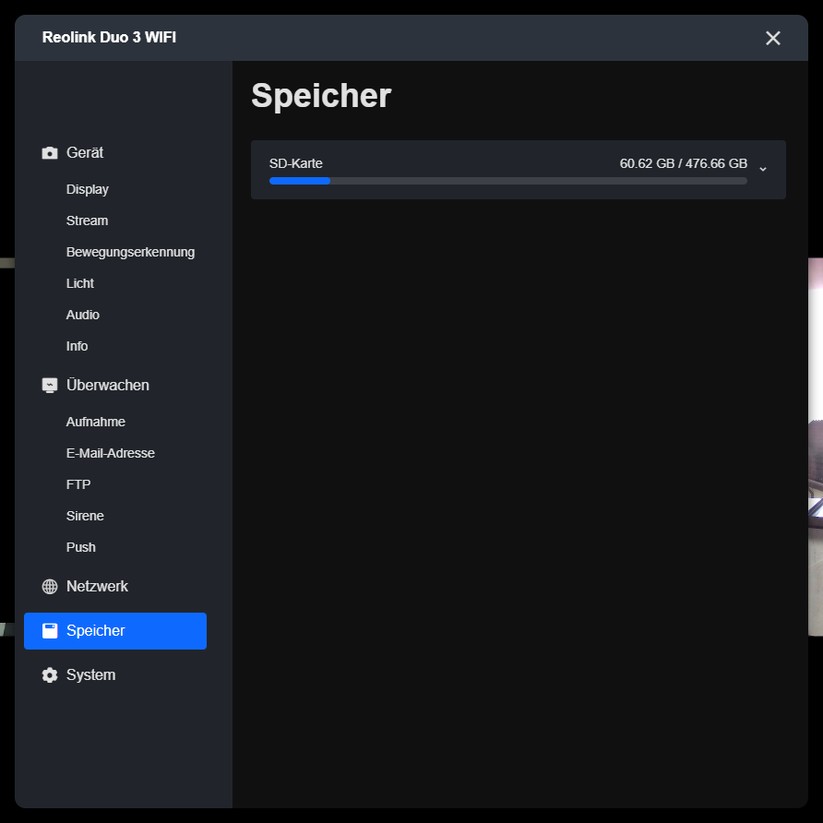Open Aufnahme recording settings
Image resolution: width=823 pixels, height=823 pixels.
[x=96, y=421]
